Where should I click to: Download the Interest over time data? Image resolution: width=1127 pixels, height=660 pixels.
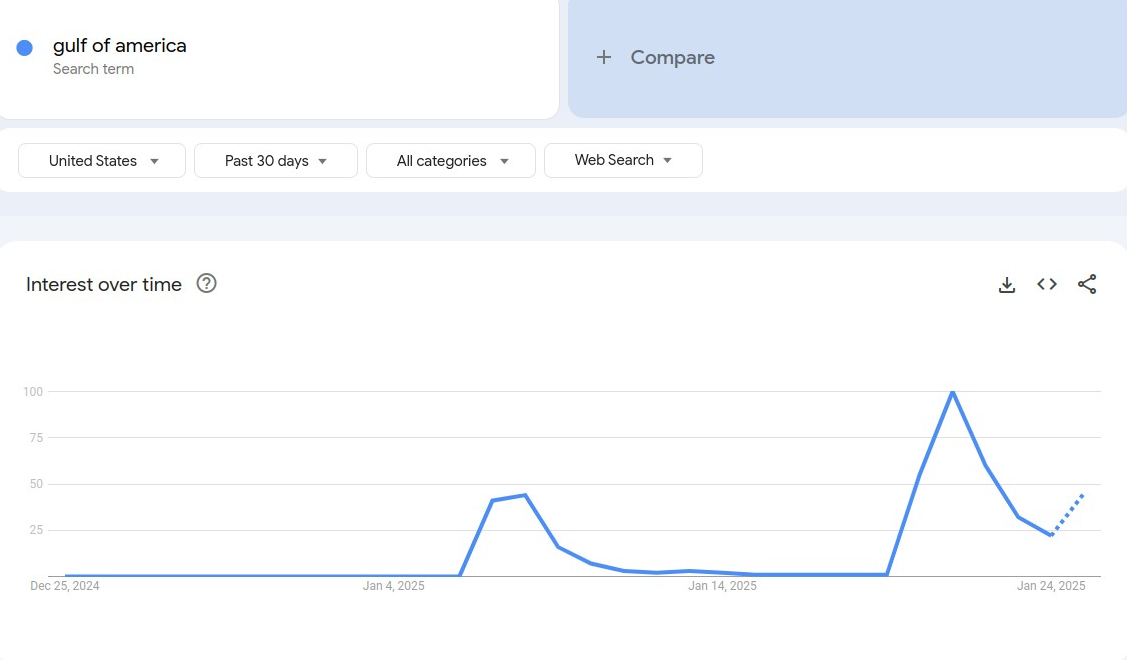coord(1007,285)
